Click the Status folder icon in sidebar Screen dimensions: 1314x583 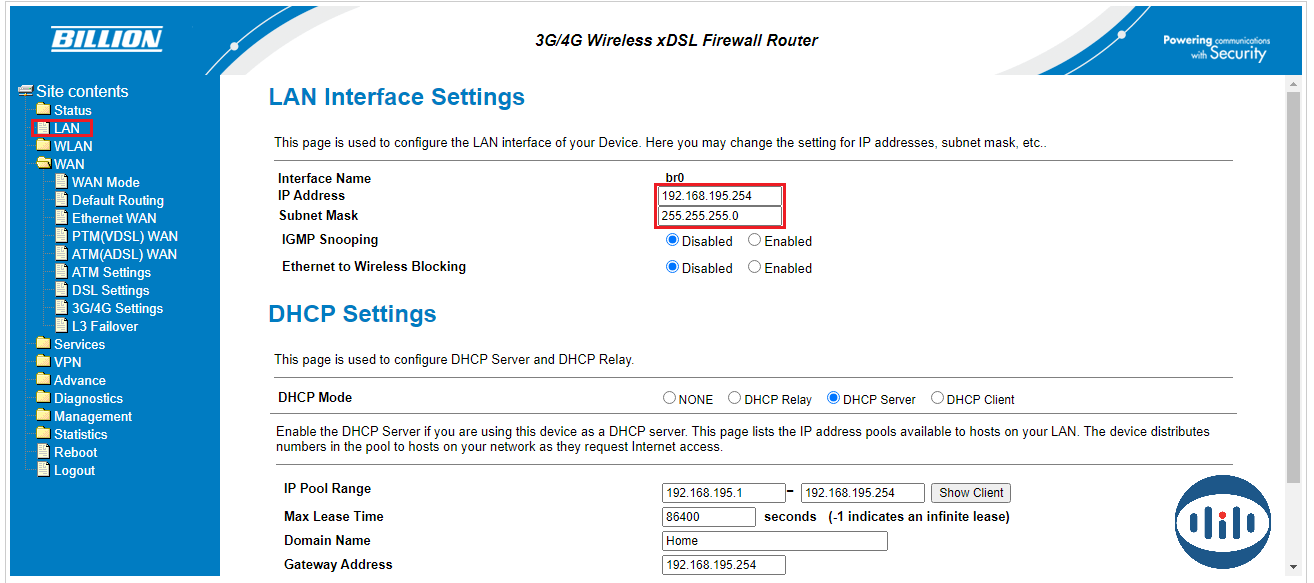[43, 110]
